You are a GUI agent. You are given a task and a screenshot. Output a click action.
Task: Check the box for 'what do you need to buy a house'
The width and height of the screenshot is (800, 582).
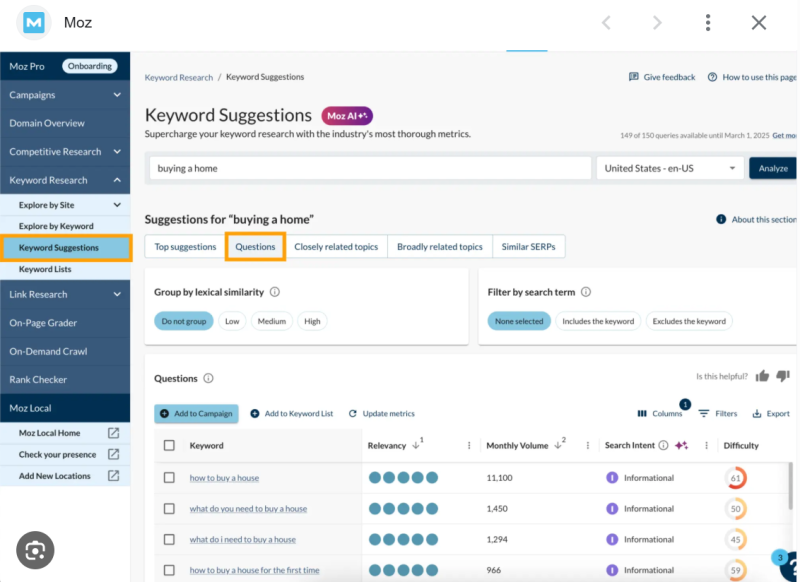coord(169,509)
